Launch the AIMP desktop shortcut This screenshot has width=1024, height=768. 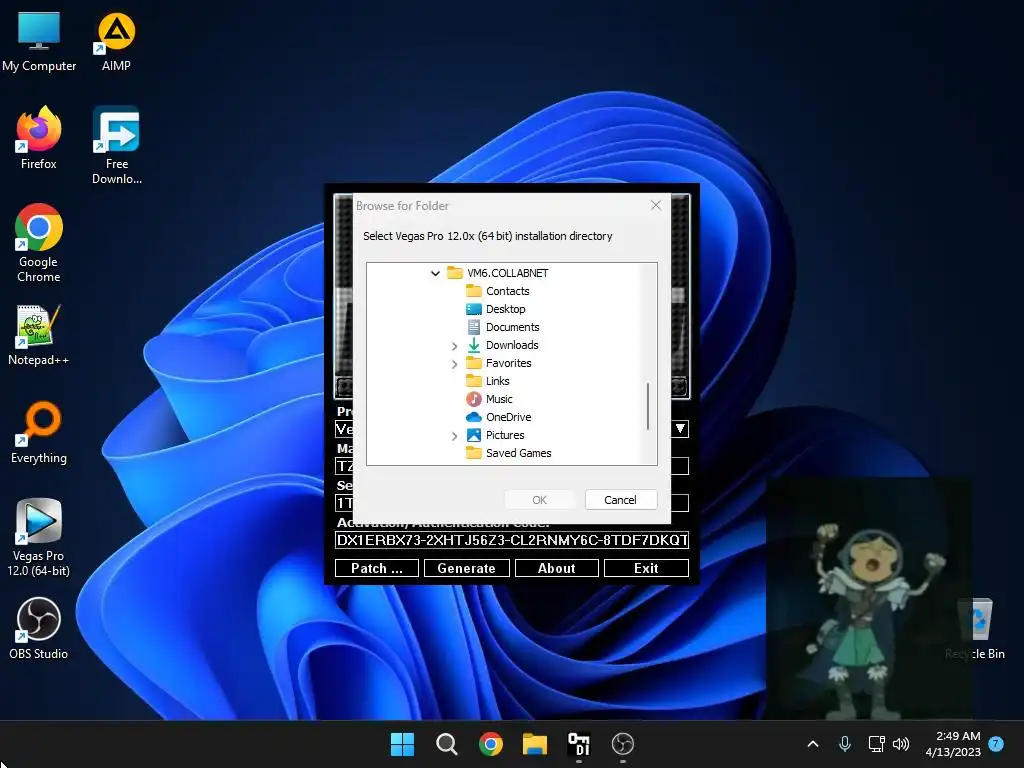(x=116, y=40)
